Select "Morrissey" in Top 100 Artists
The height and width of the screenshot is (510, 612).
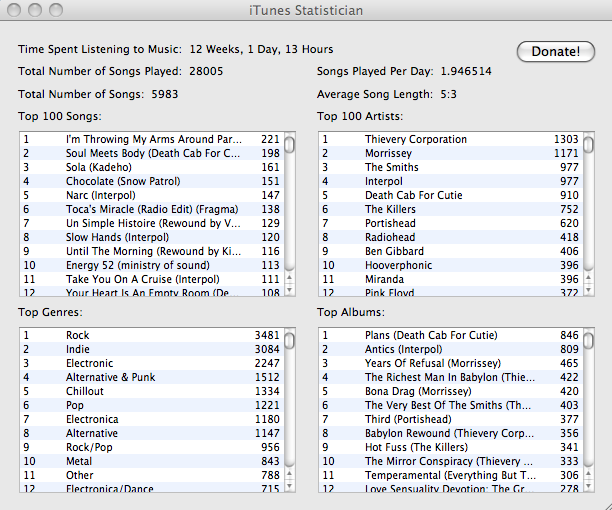[x=451, y=153]
